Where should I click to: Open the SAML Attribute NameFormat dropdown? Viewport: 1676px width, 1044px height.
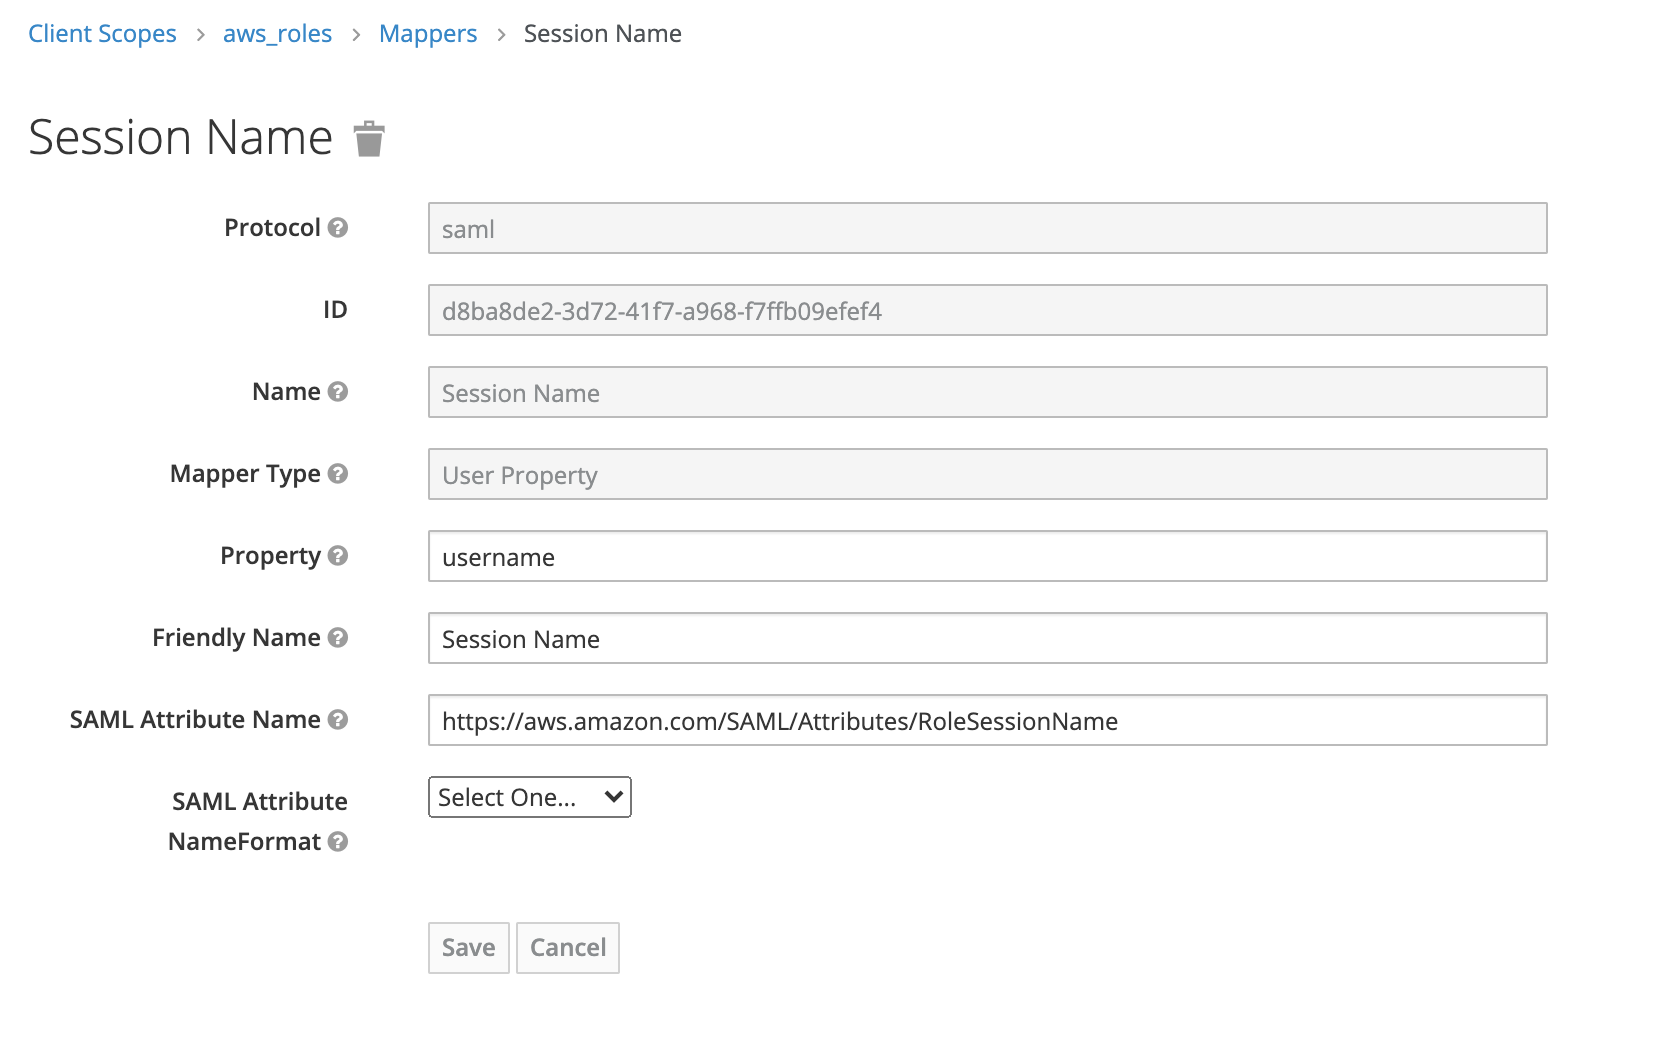pos(530,797)
